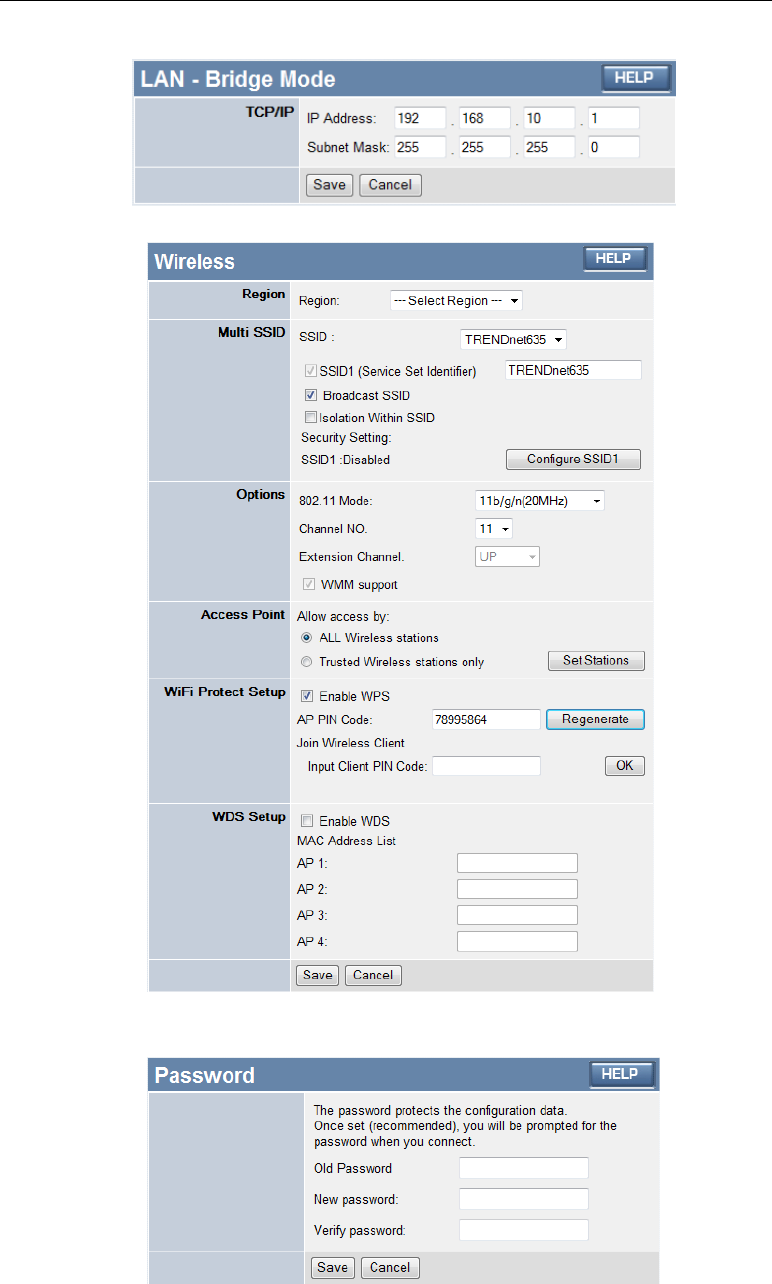Click the AP 3 MAC address field
This screenshot has width=772, height=1284.
(517, 915)
